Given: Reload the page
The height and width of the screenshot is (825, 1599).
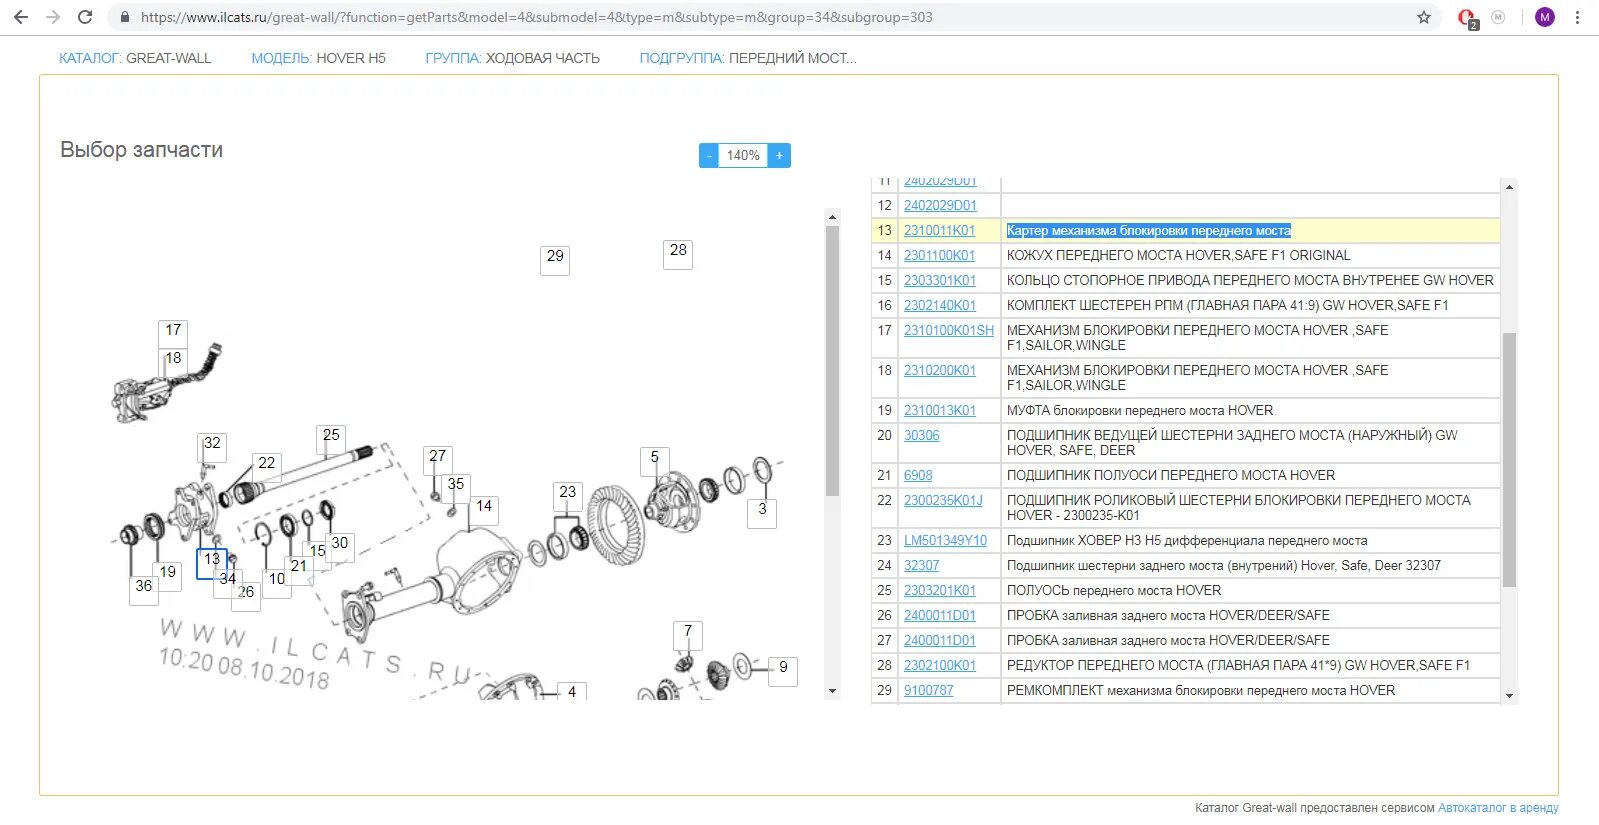Looking at the screenshot, I should click(x=85, y=17).
